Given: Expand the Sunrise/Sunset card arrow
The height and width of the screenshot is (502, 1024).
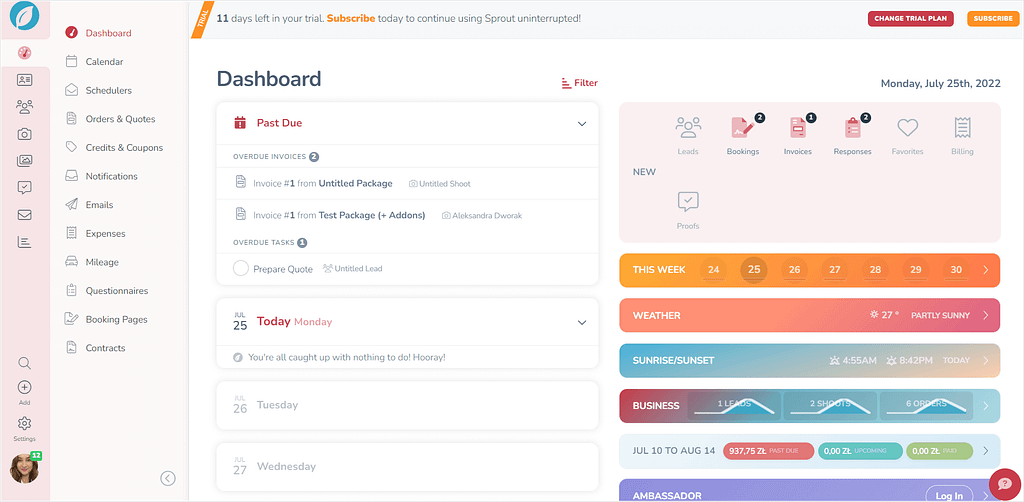Looking at the screenshot, I should 985,360.
